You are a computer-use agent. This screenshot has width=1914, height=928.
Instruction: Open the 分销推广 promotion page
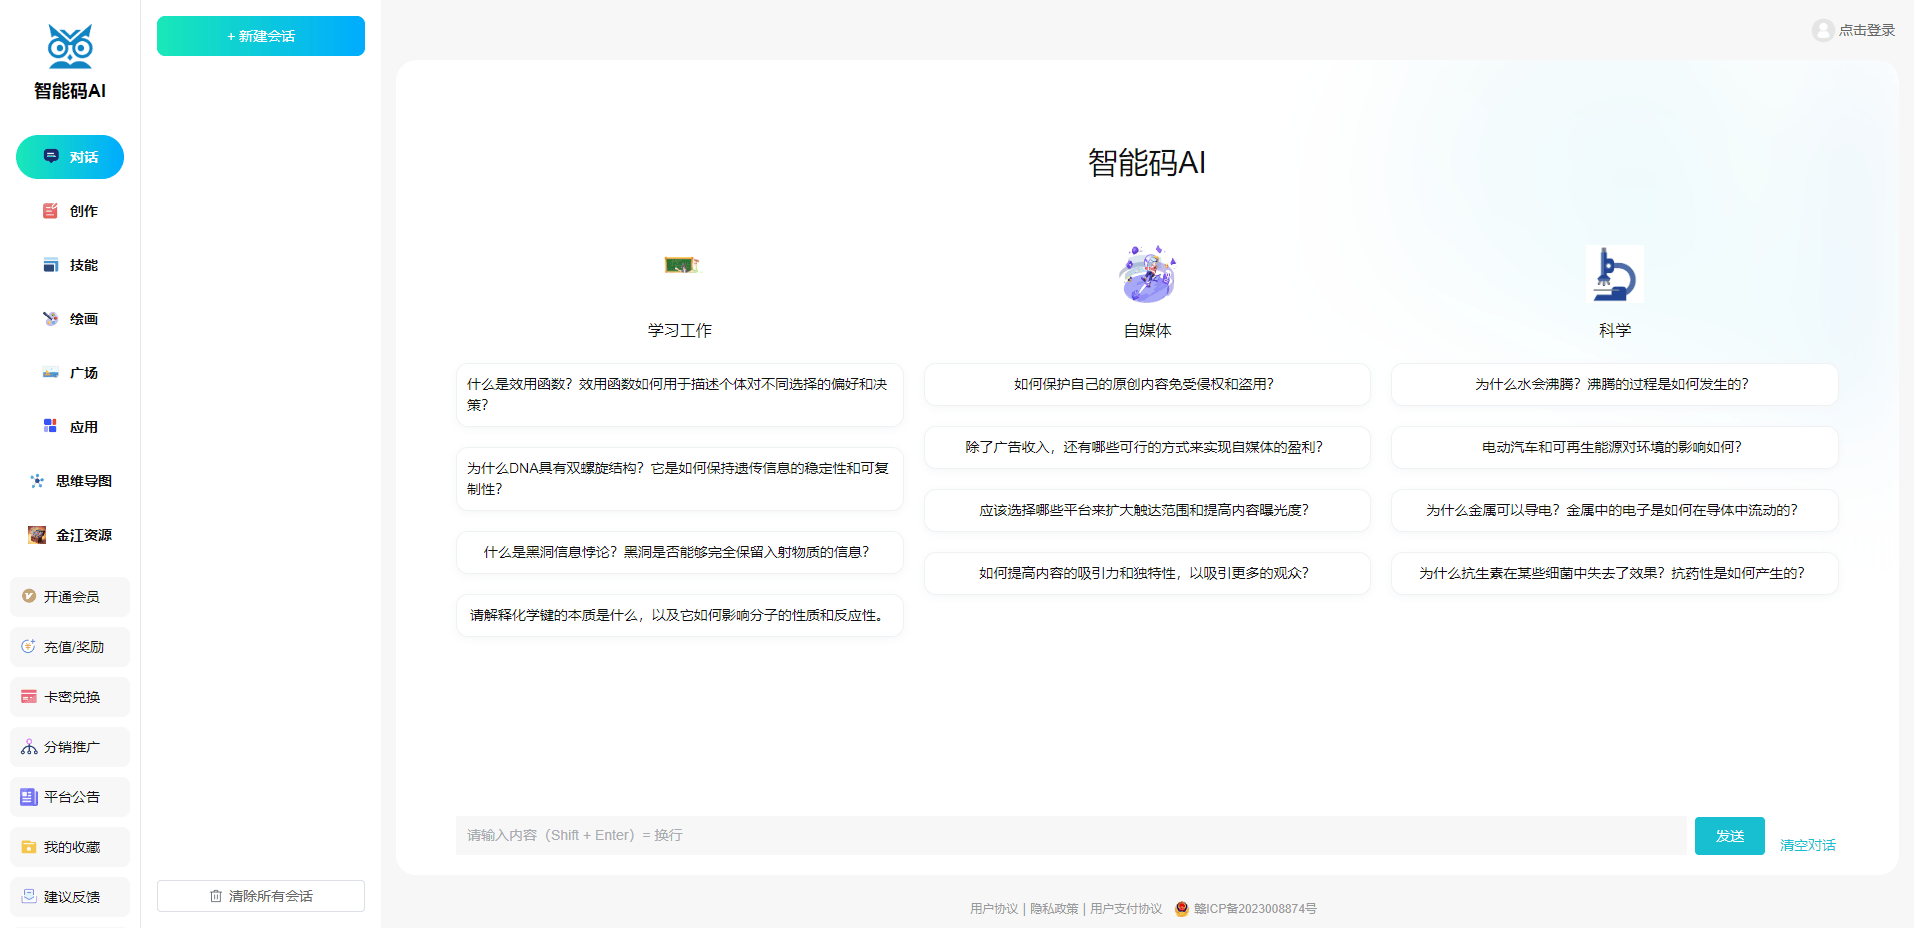point(69,746)
